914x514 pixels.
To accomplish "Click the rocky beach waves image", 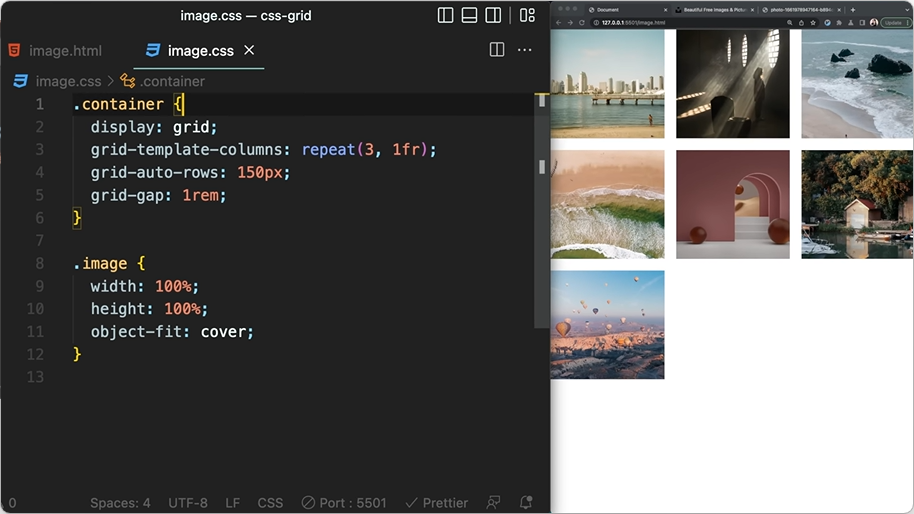I will click(x=857, y=84).
